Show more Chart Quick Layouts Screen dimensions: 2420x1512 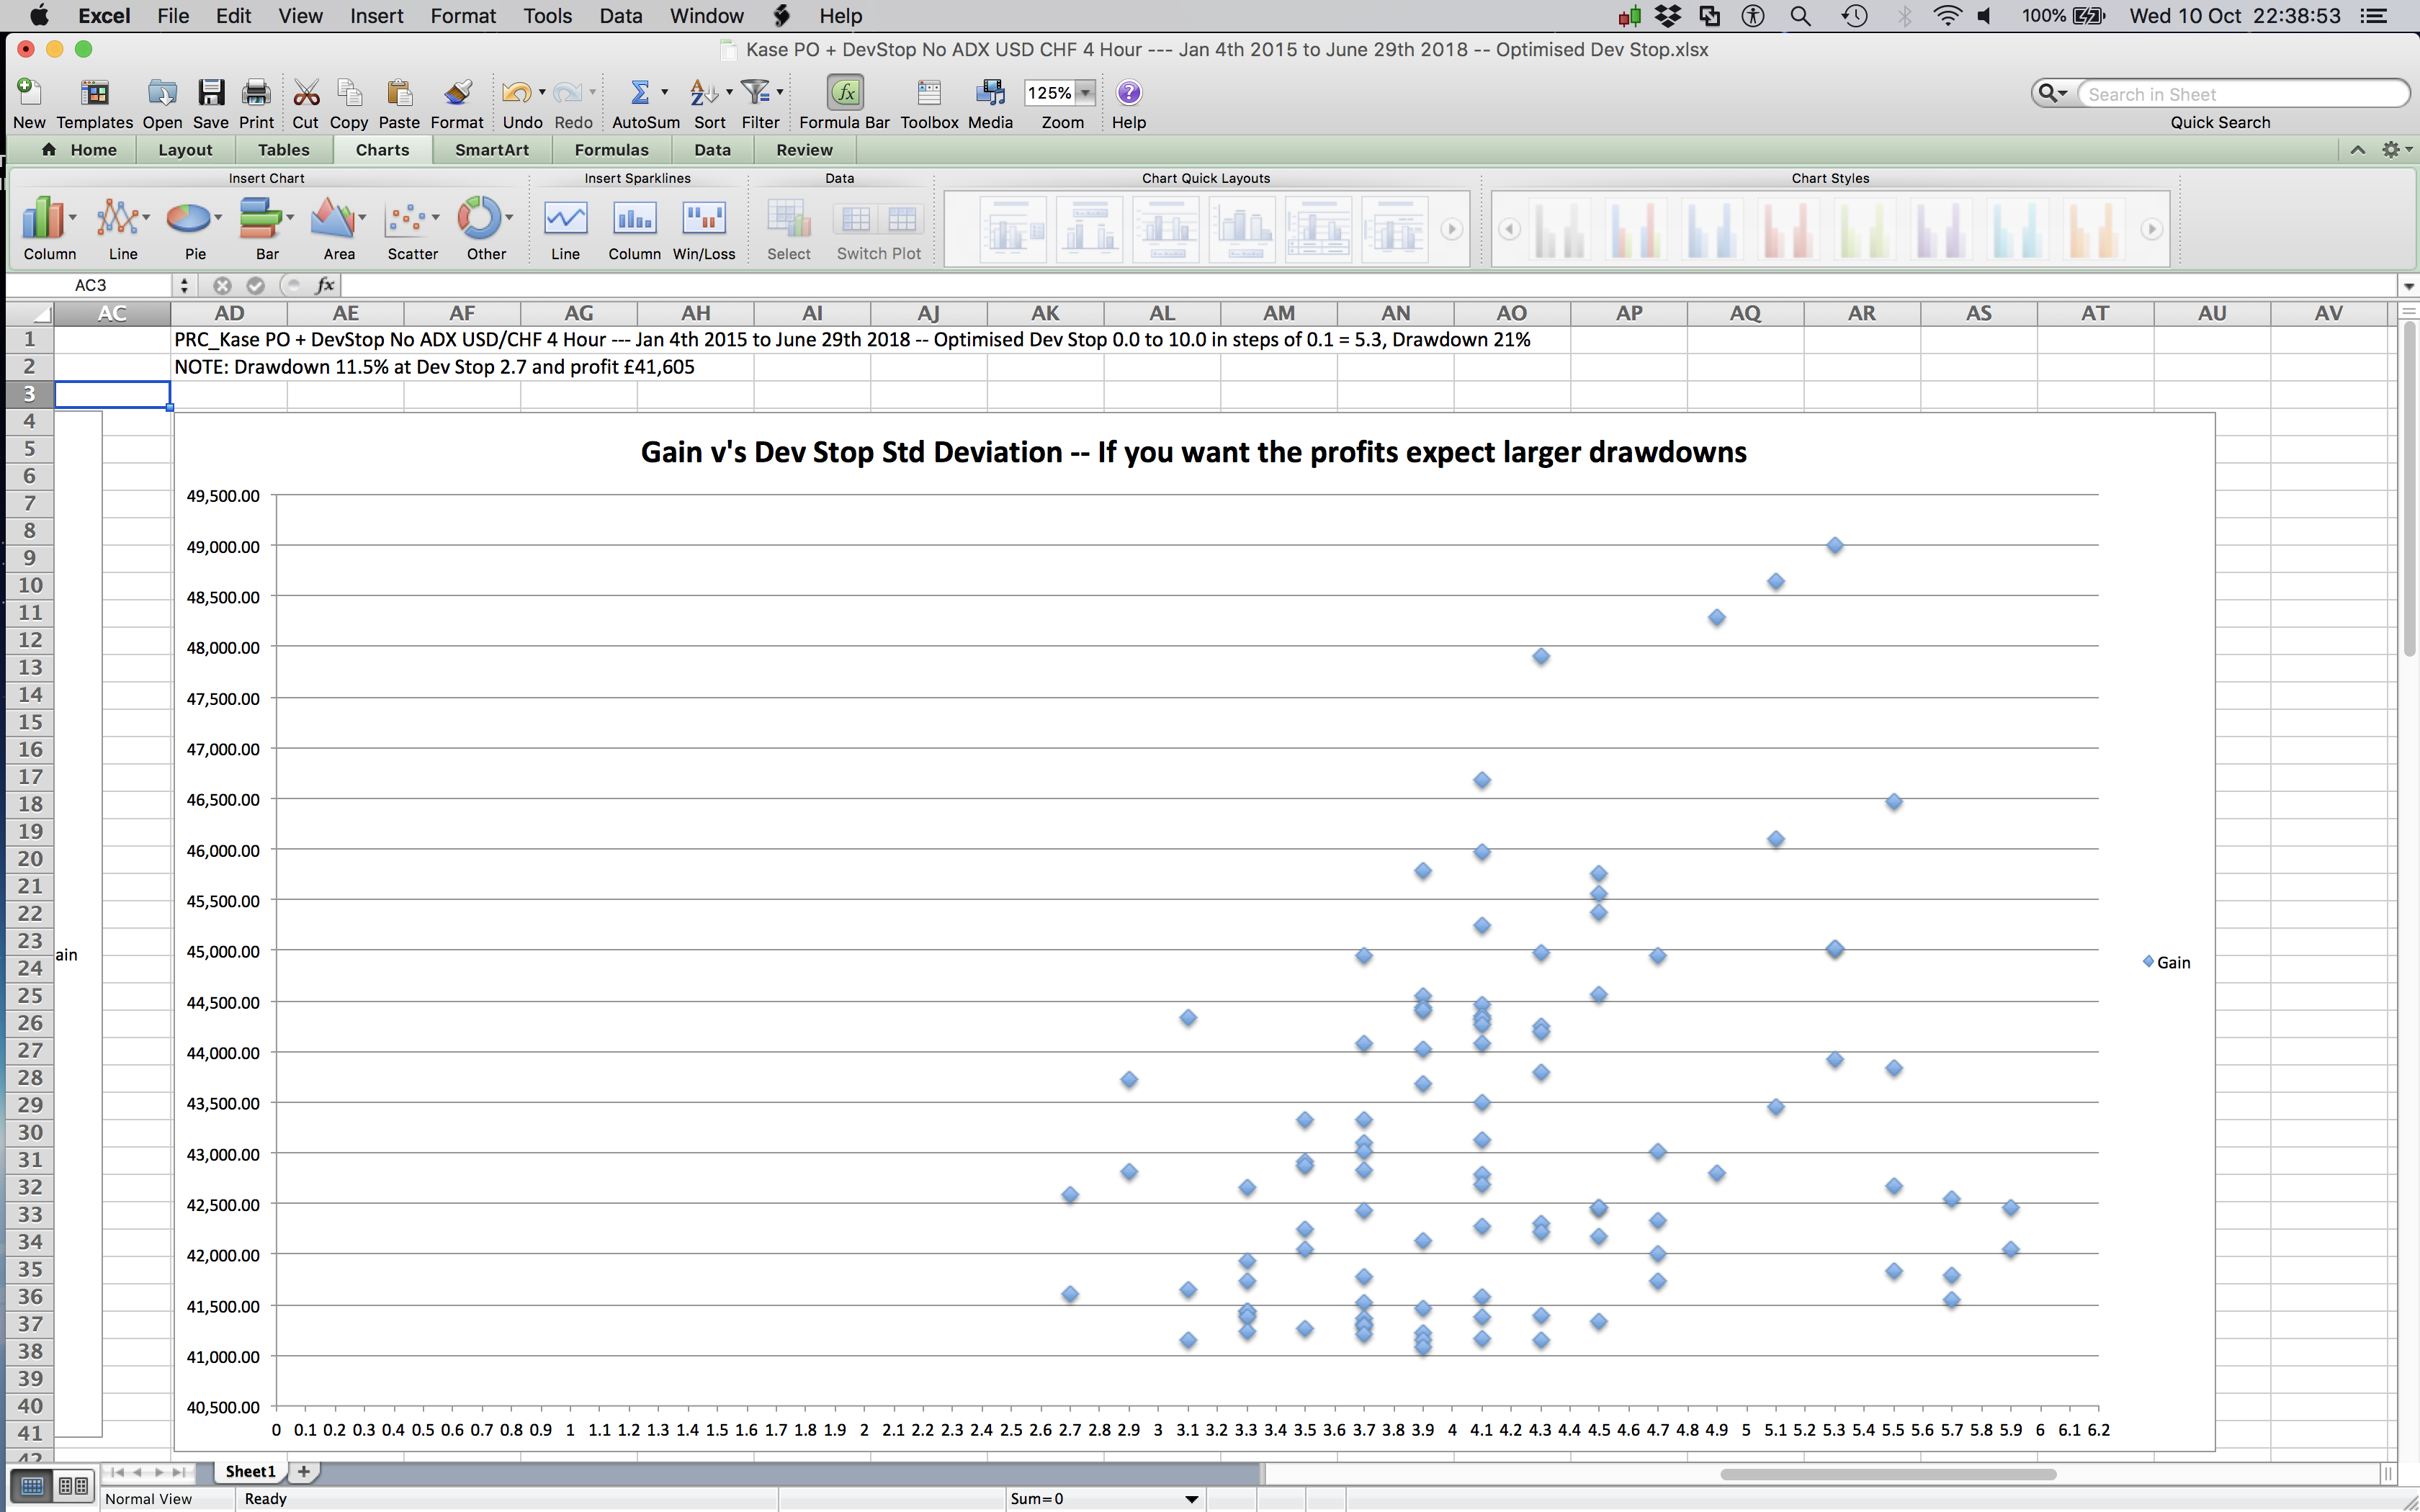tap(1451, 229)
